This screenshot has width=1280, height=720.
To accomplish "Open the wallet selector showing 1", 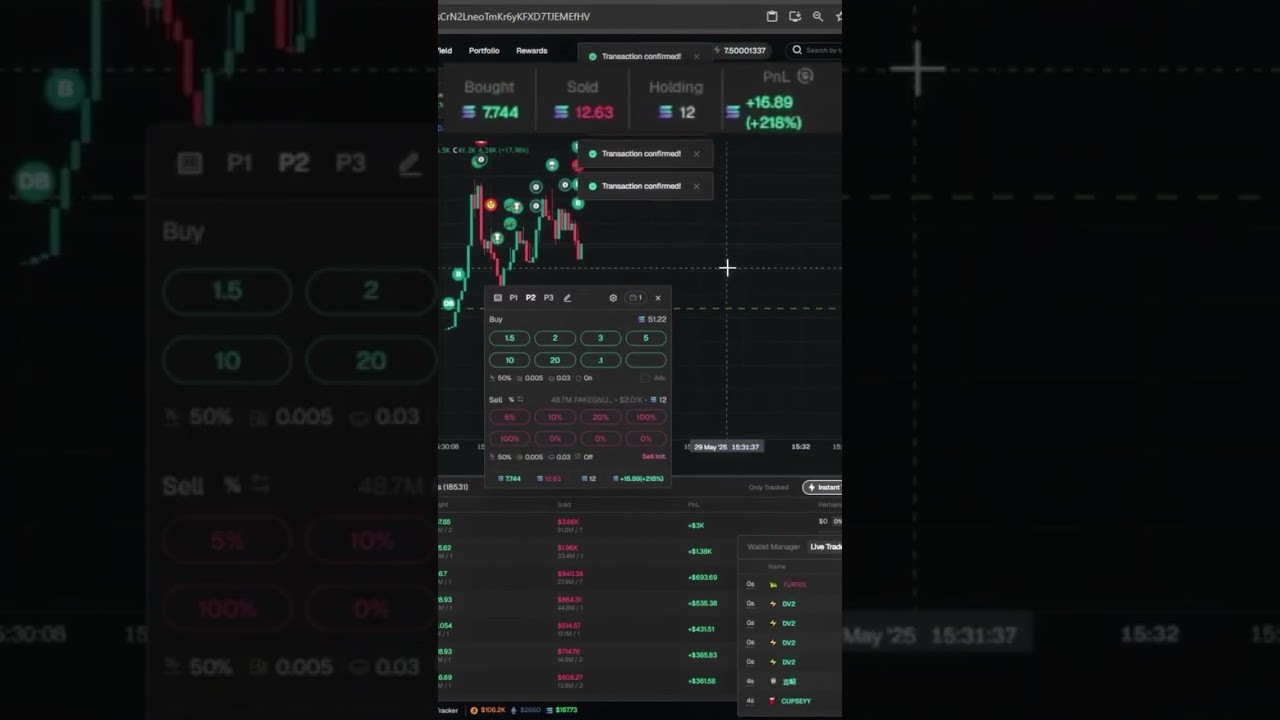I will point(635,298).
